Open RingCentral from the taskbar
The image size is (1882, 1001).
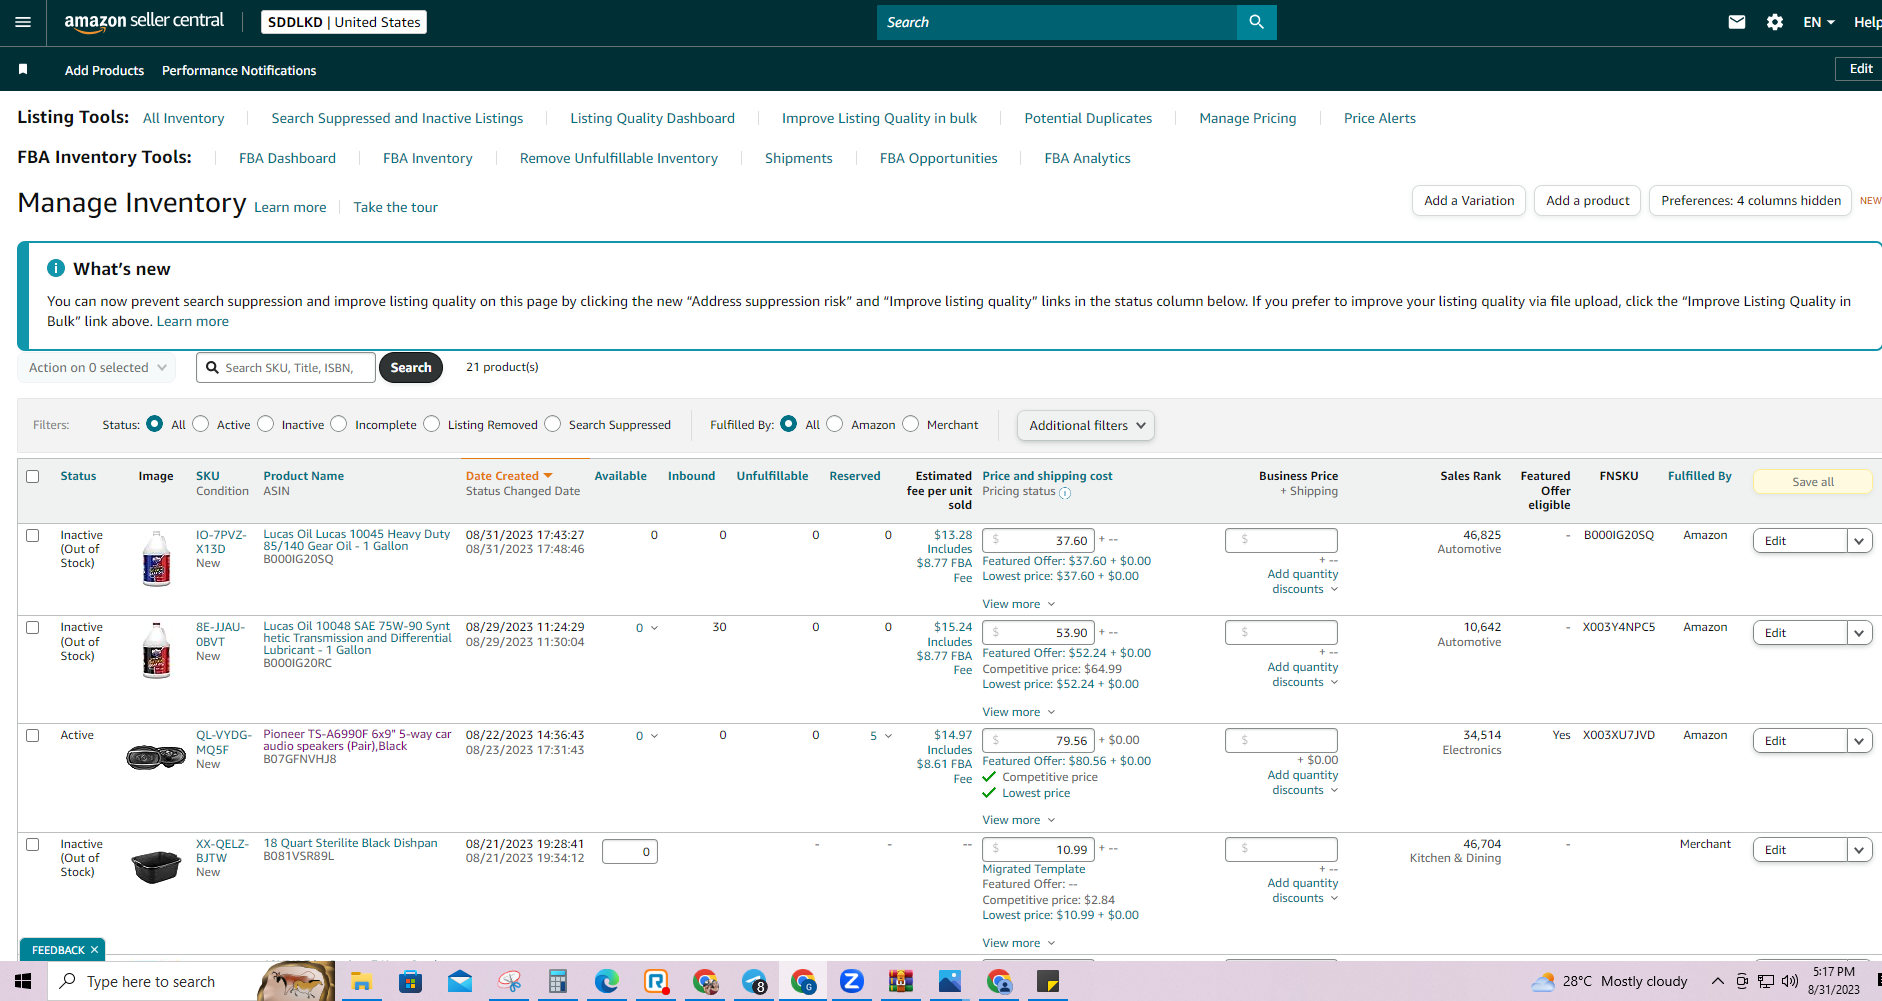[x=656, y=982]
